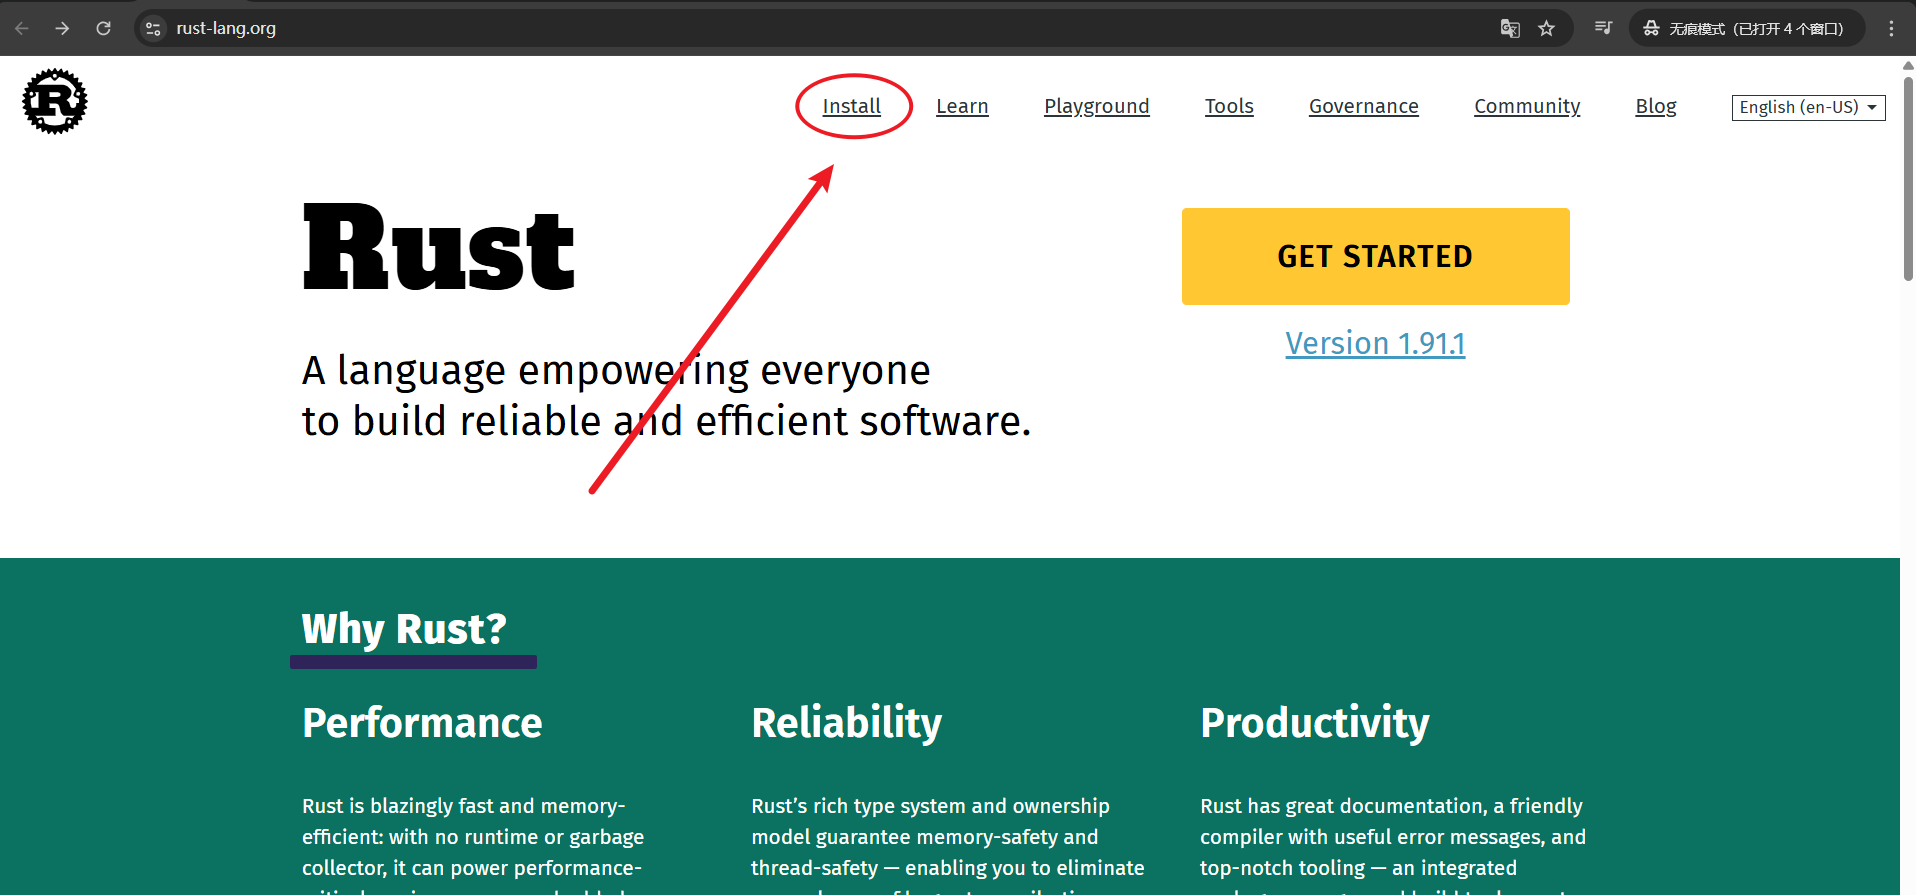Bookmark this page with the star icon
1916x895 pixels.
tap(1547, 28)
